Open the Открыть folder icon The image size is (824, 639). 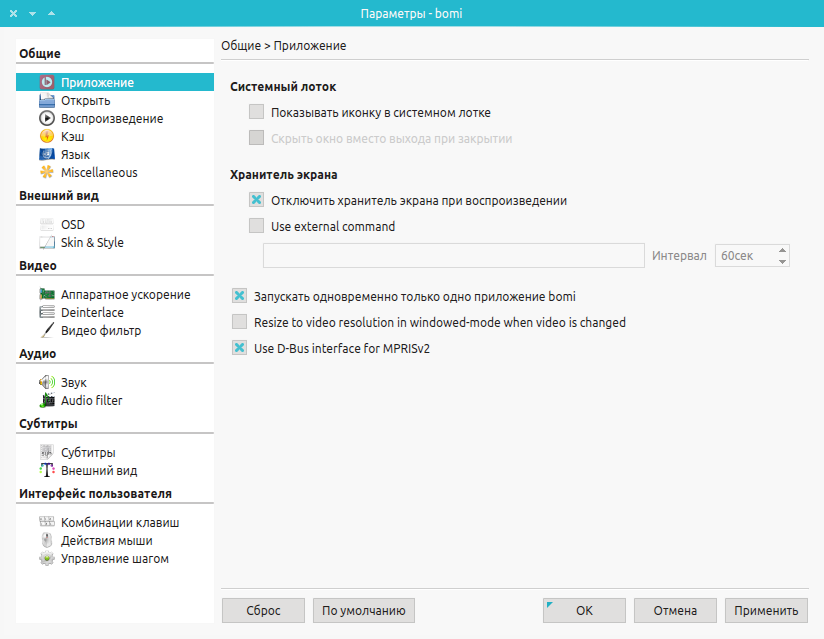(47, 100)
